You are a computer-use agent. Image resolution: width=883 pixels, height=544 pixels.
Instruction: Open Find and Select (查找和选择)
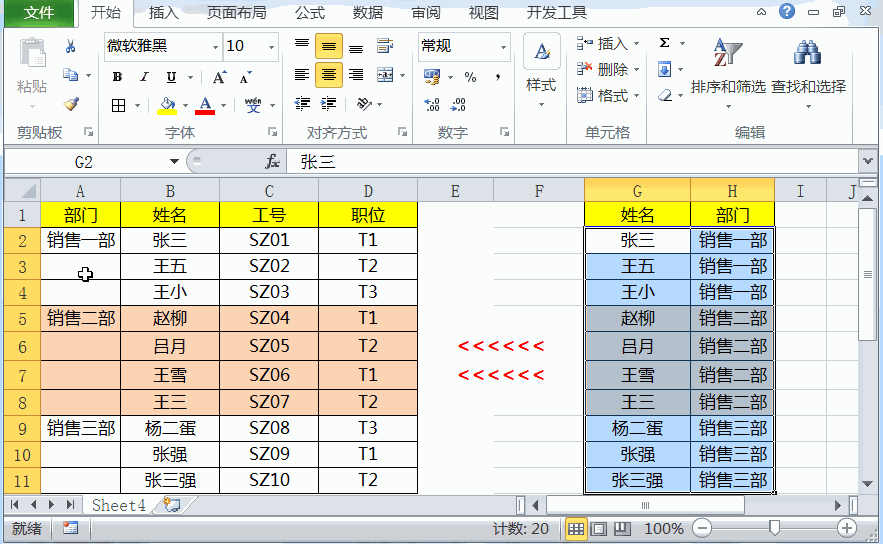(x=808, y=72)
